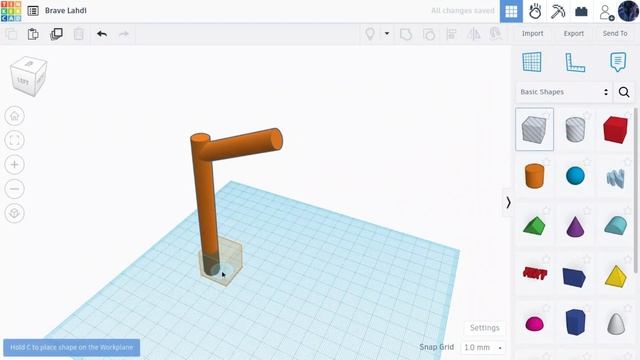The height and width of the screenshot is (360, 640).
Task: Select the dark blue Wedge shape
Action: click(x=574, y=277)
